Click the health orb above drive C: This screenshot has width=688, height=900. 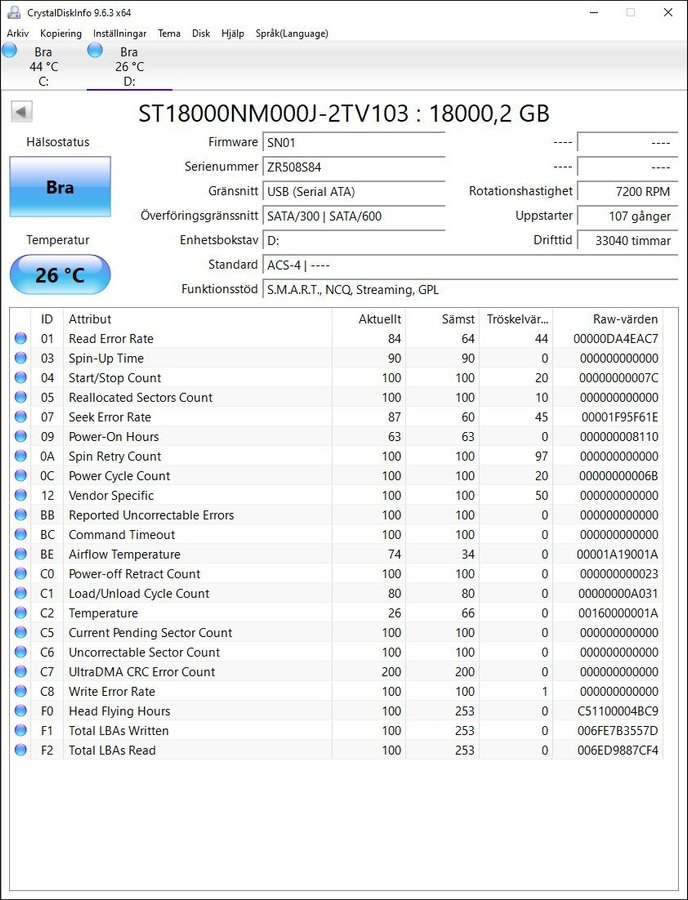[x=10, y=51]
